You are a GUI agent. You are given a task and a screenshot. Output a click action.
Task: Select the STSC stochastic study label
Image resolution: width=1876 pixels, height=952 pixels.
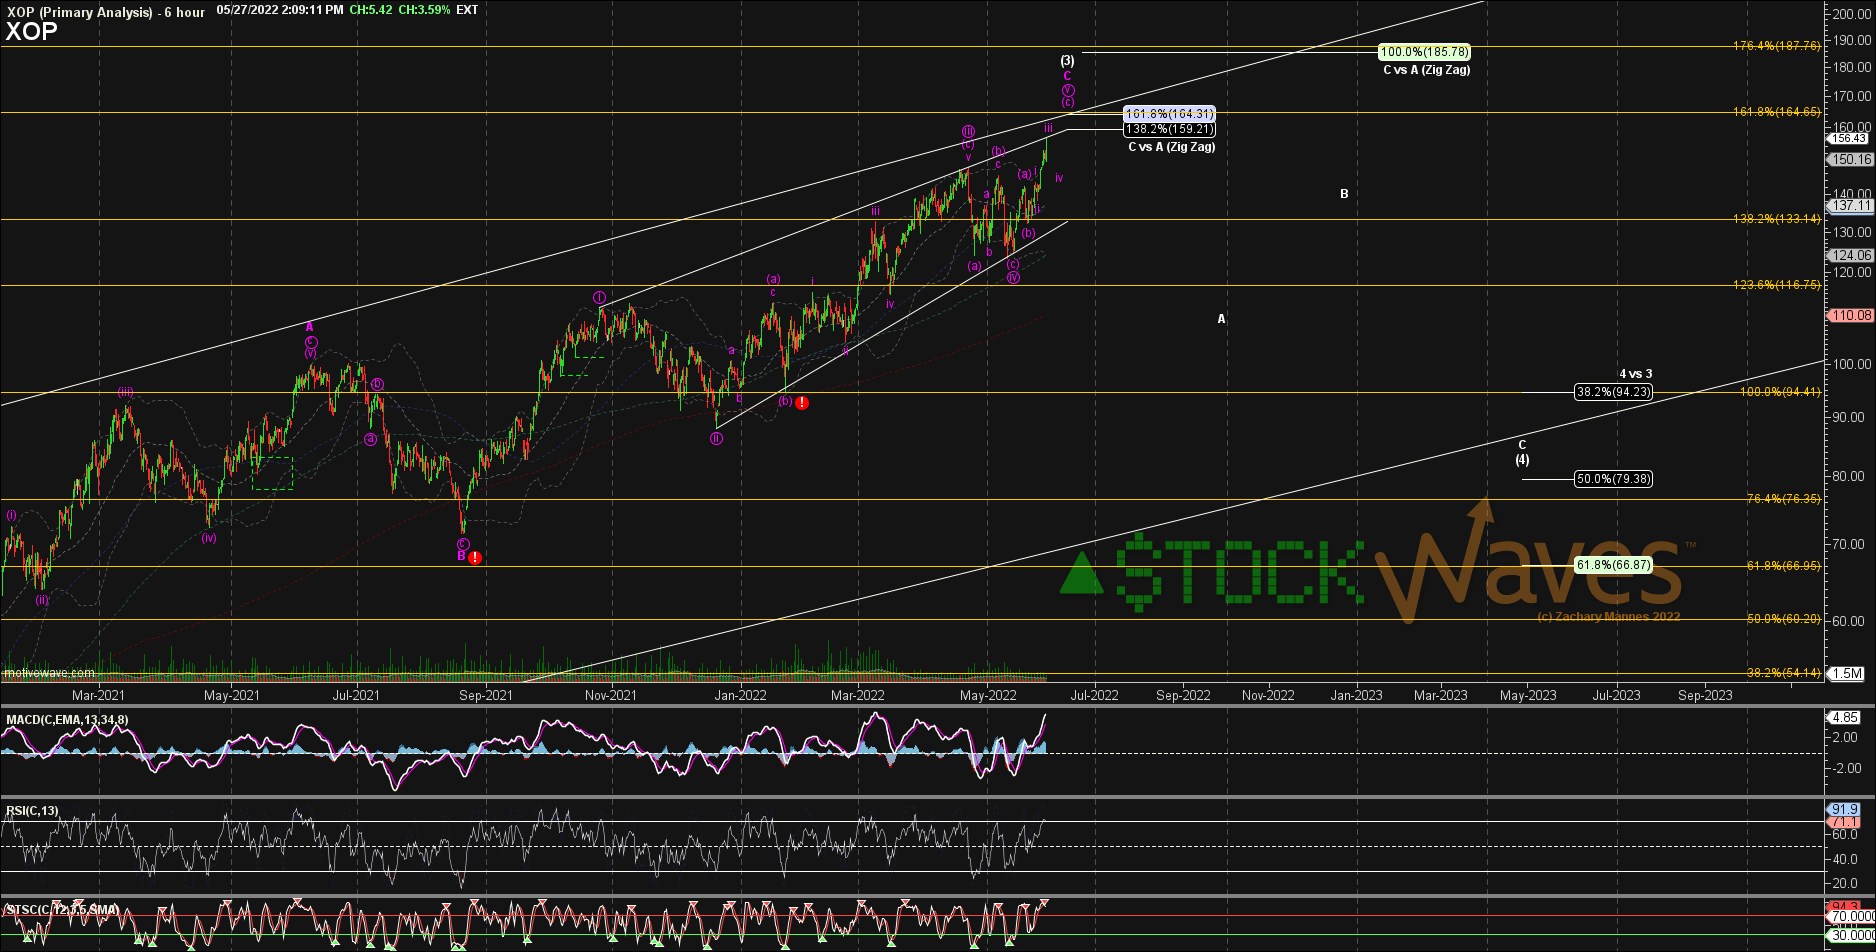(x=62, y=910)
